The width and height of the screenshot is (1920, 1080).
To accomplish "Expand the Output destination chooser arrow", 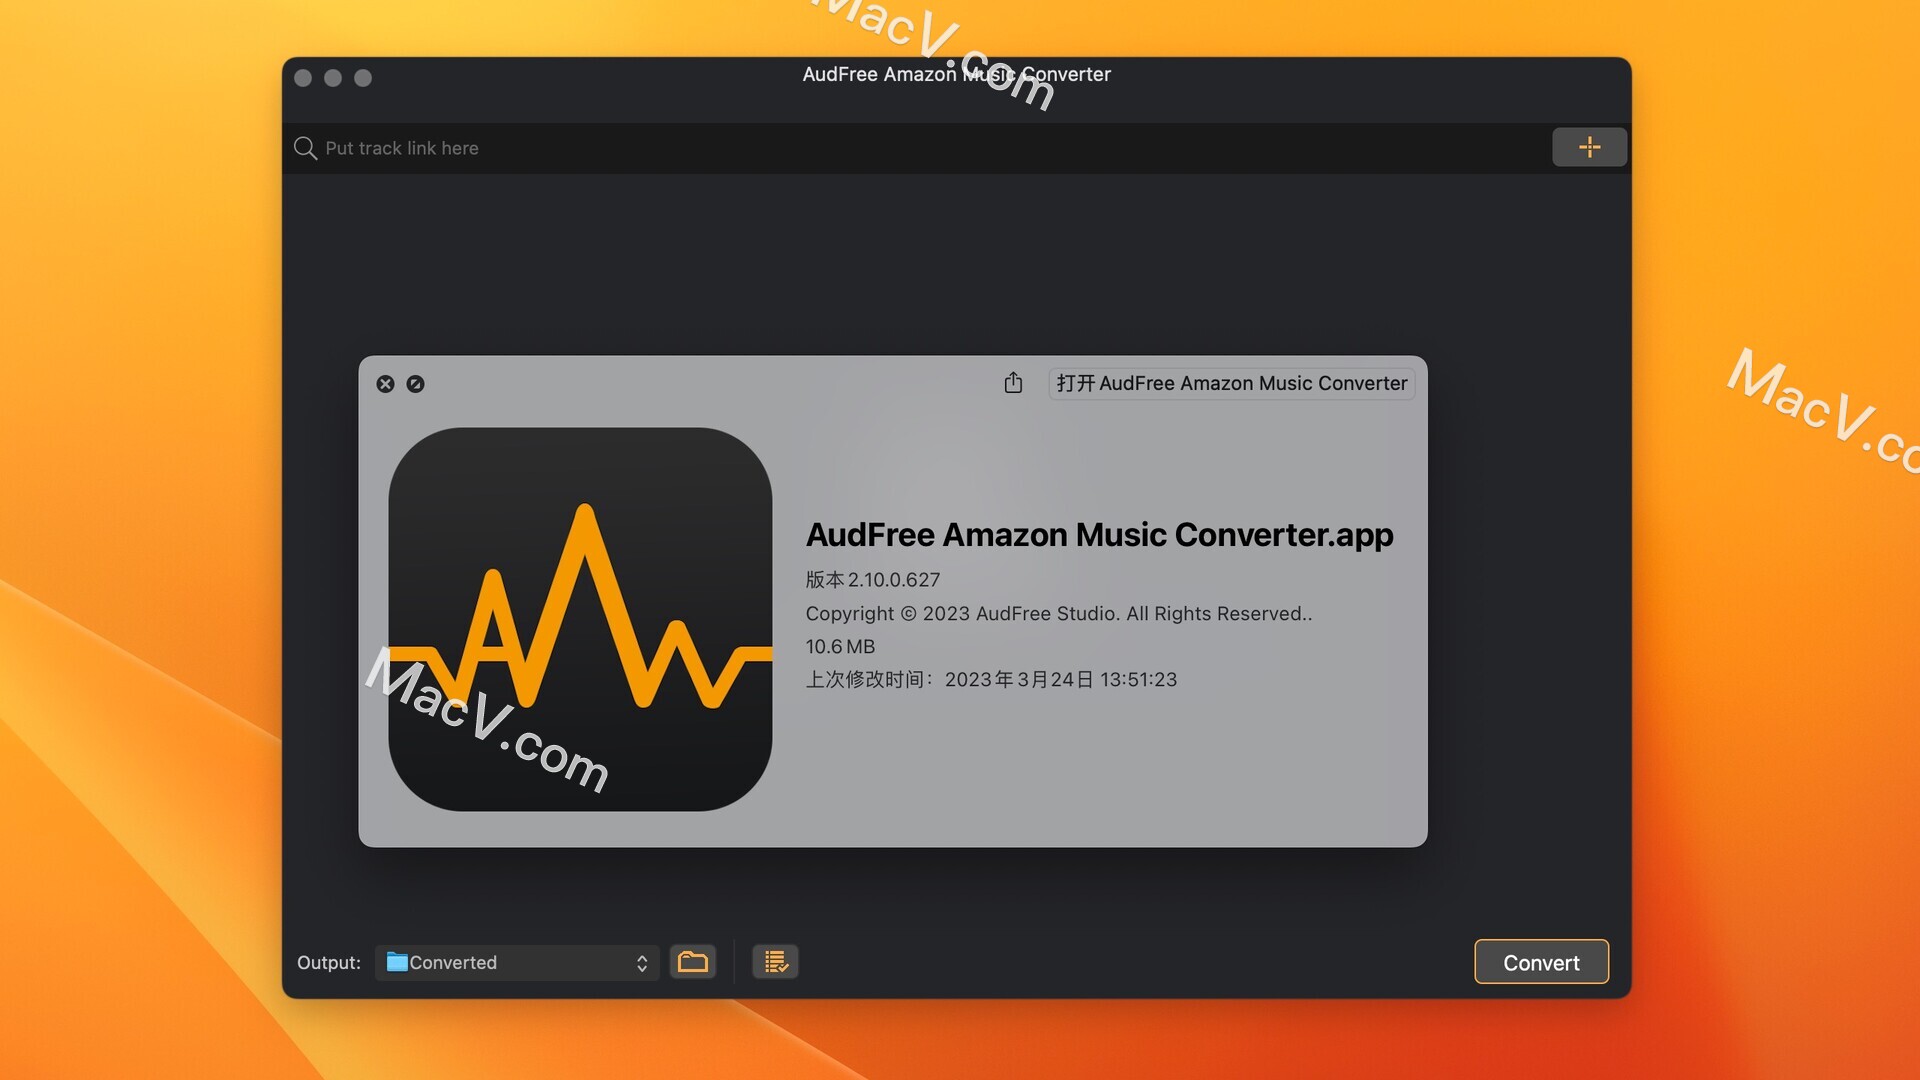I will click(641, 961).
